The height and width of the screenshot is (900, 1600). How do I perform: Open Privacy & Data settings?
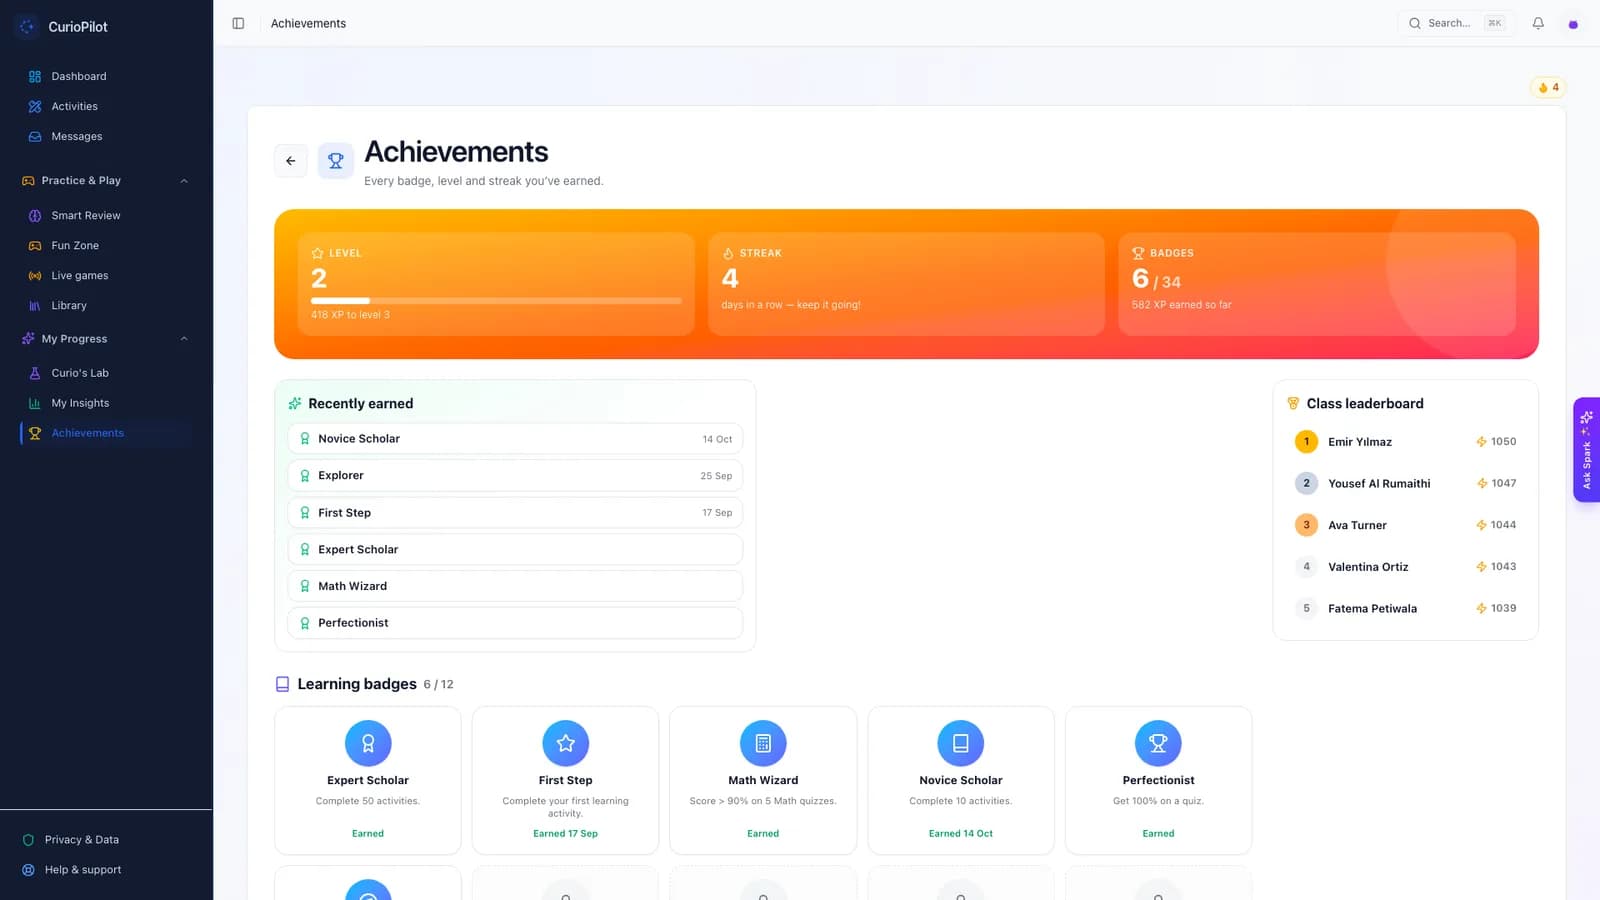pyautogui.click(x=106, y=840)
